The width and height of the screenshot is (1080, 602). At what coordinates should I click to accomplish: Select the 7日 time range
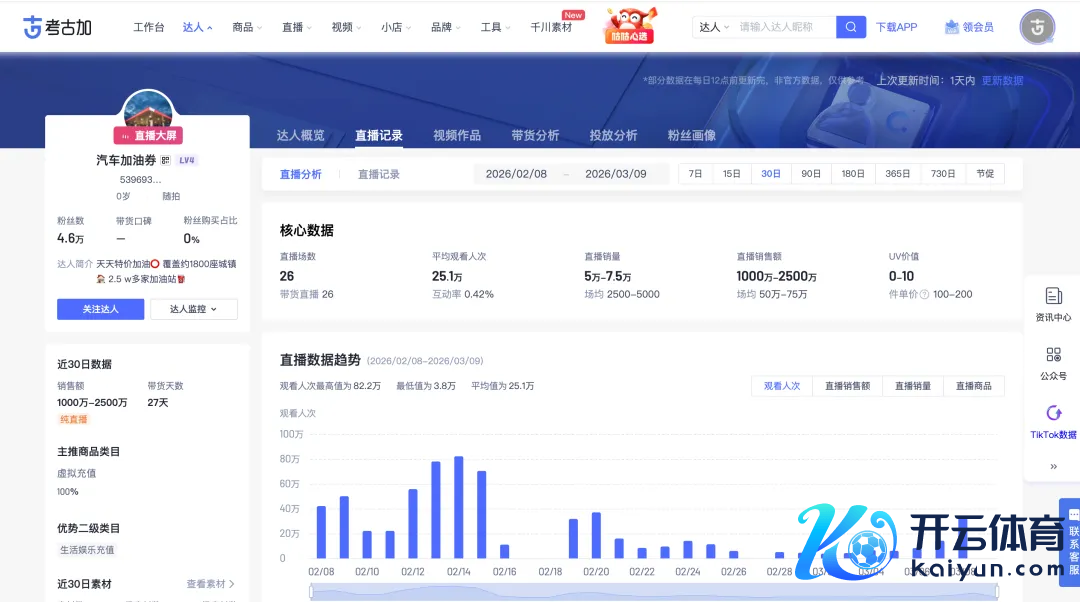click(695, 174)
